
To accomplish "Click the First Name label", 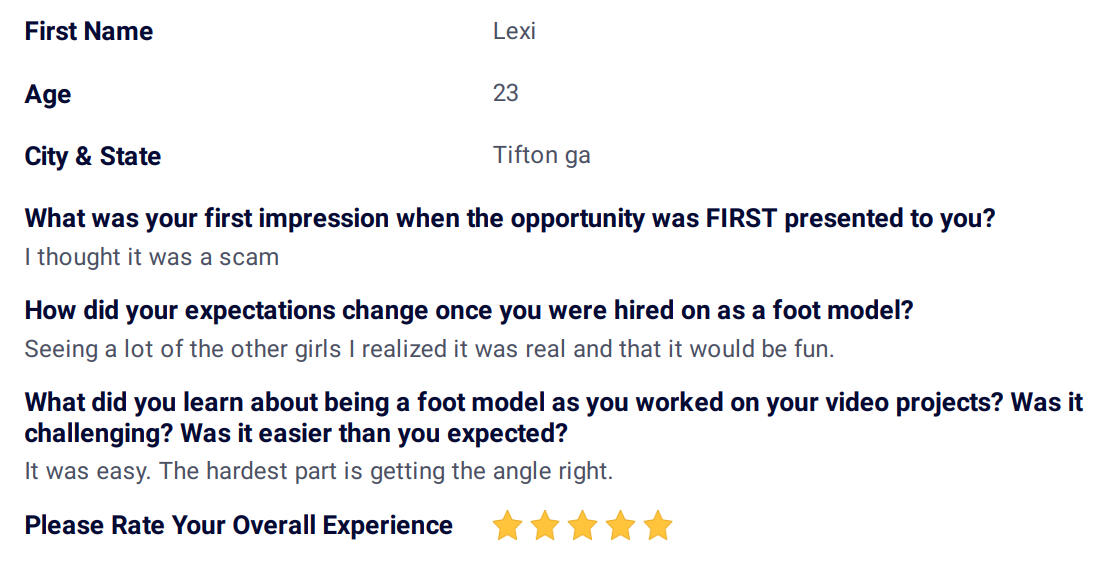I will pos(89,31).
